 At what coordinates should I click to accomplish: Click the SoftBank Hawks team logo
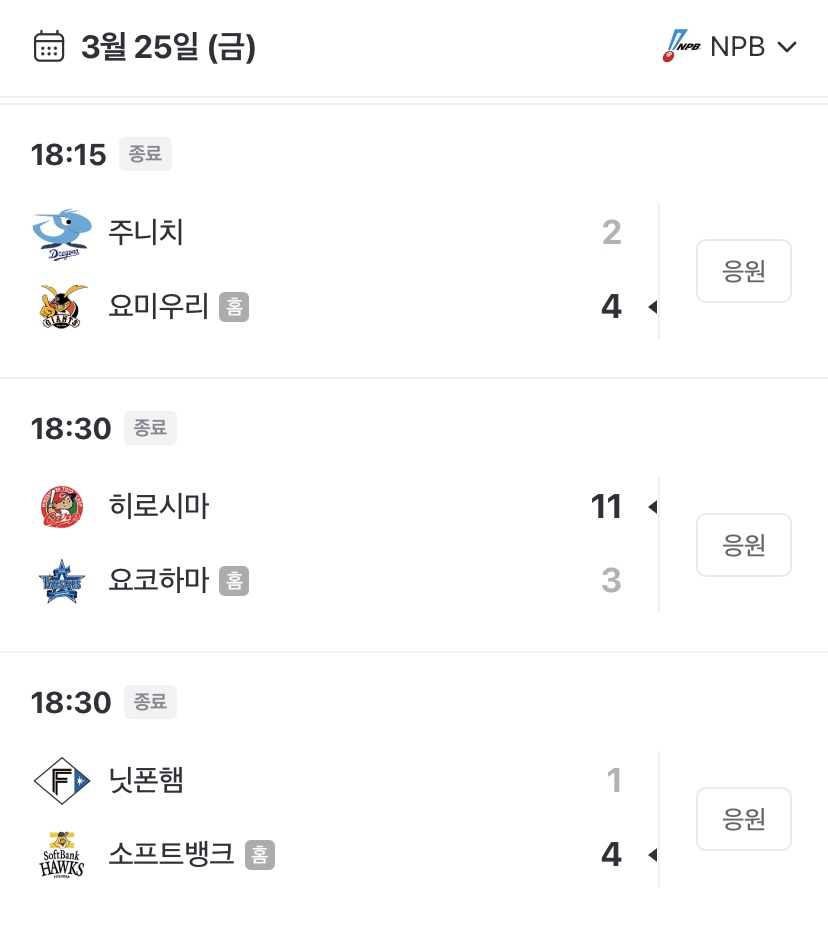tap(61, 855)
